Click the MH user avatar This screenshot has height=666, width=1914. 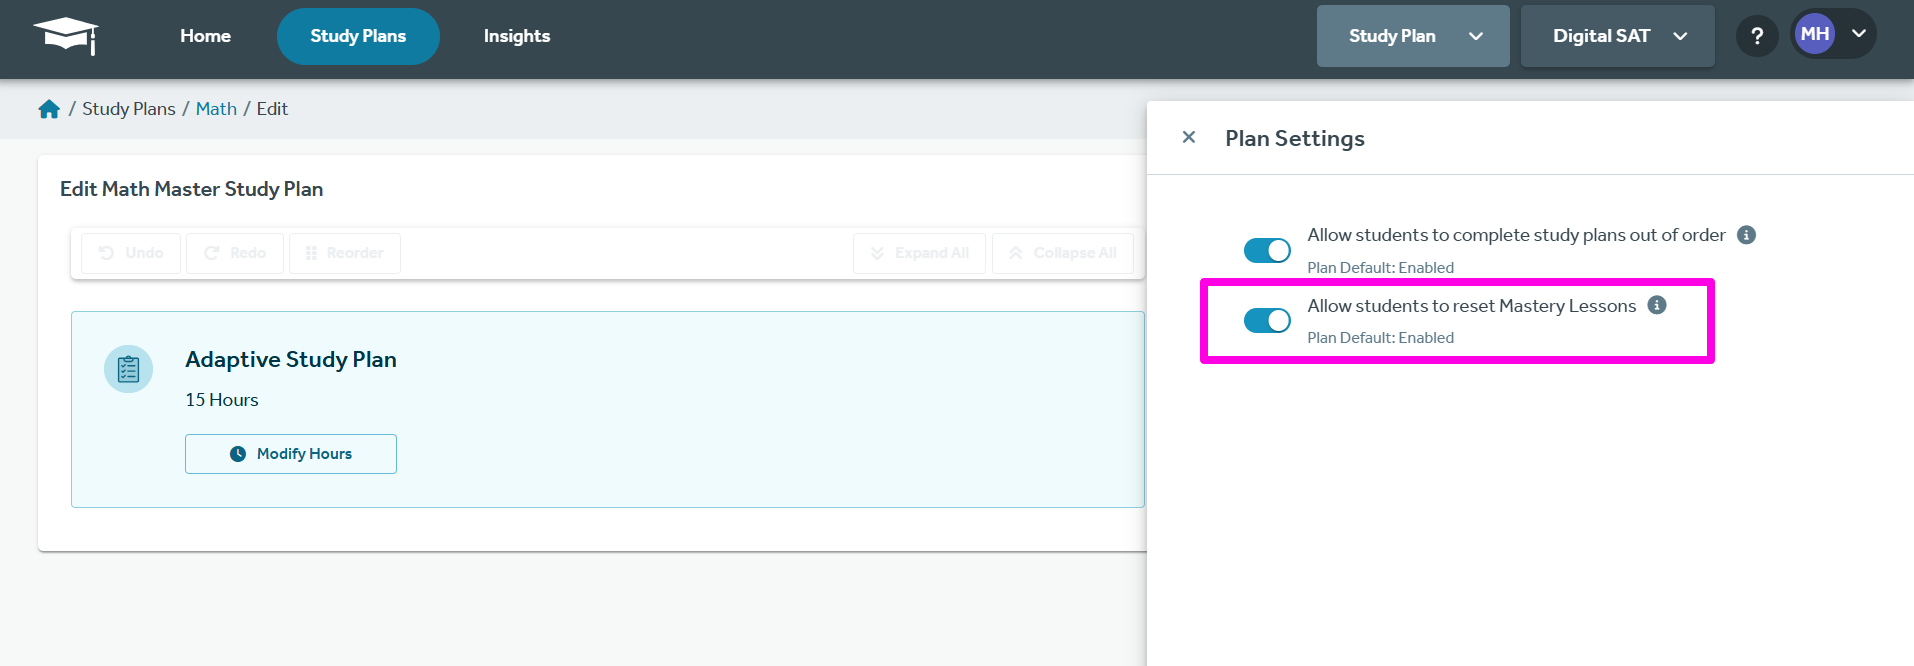tap(1814, 35)
